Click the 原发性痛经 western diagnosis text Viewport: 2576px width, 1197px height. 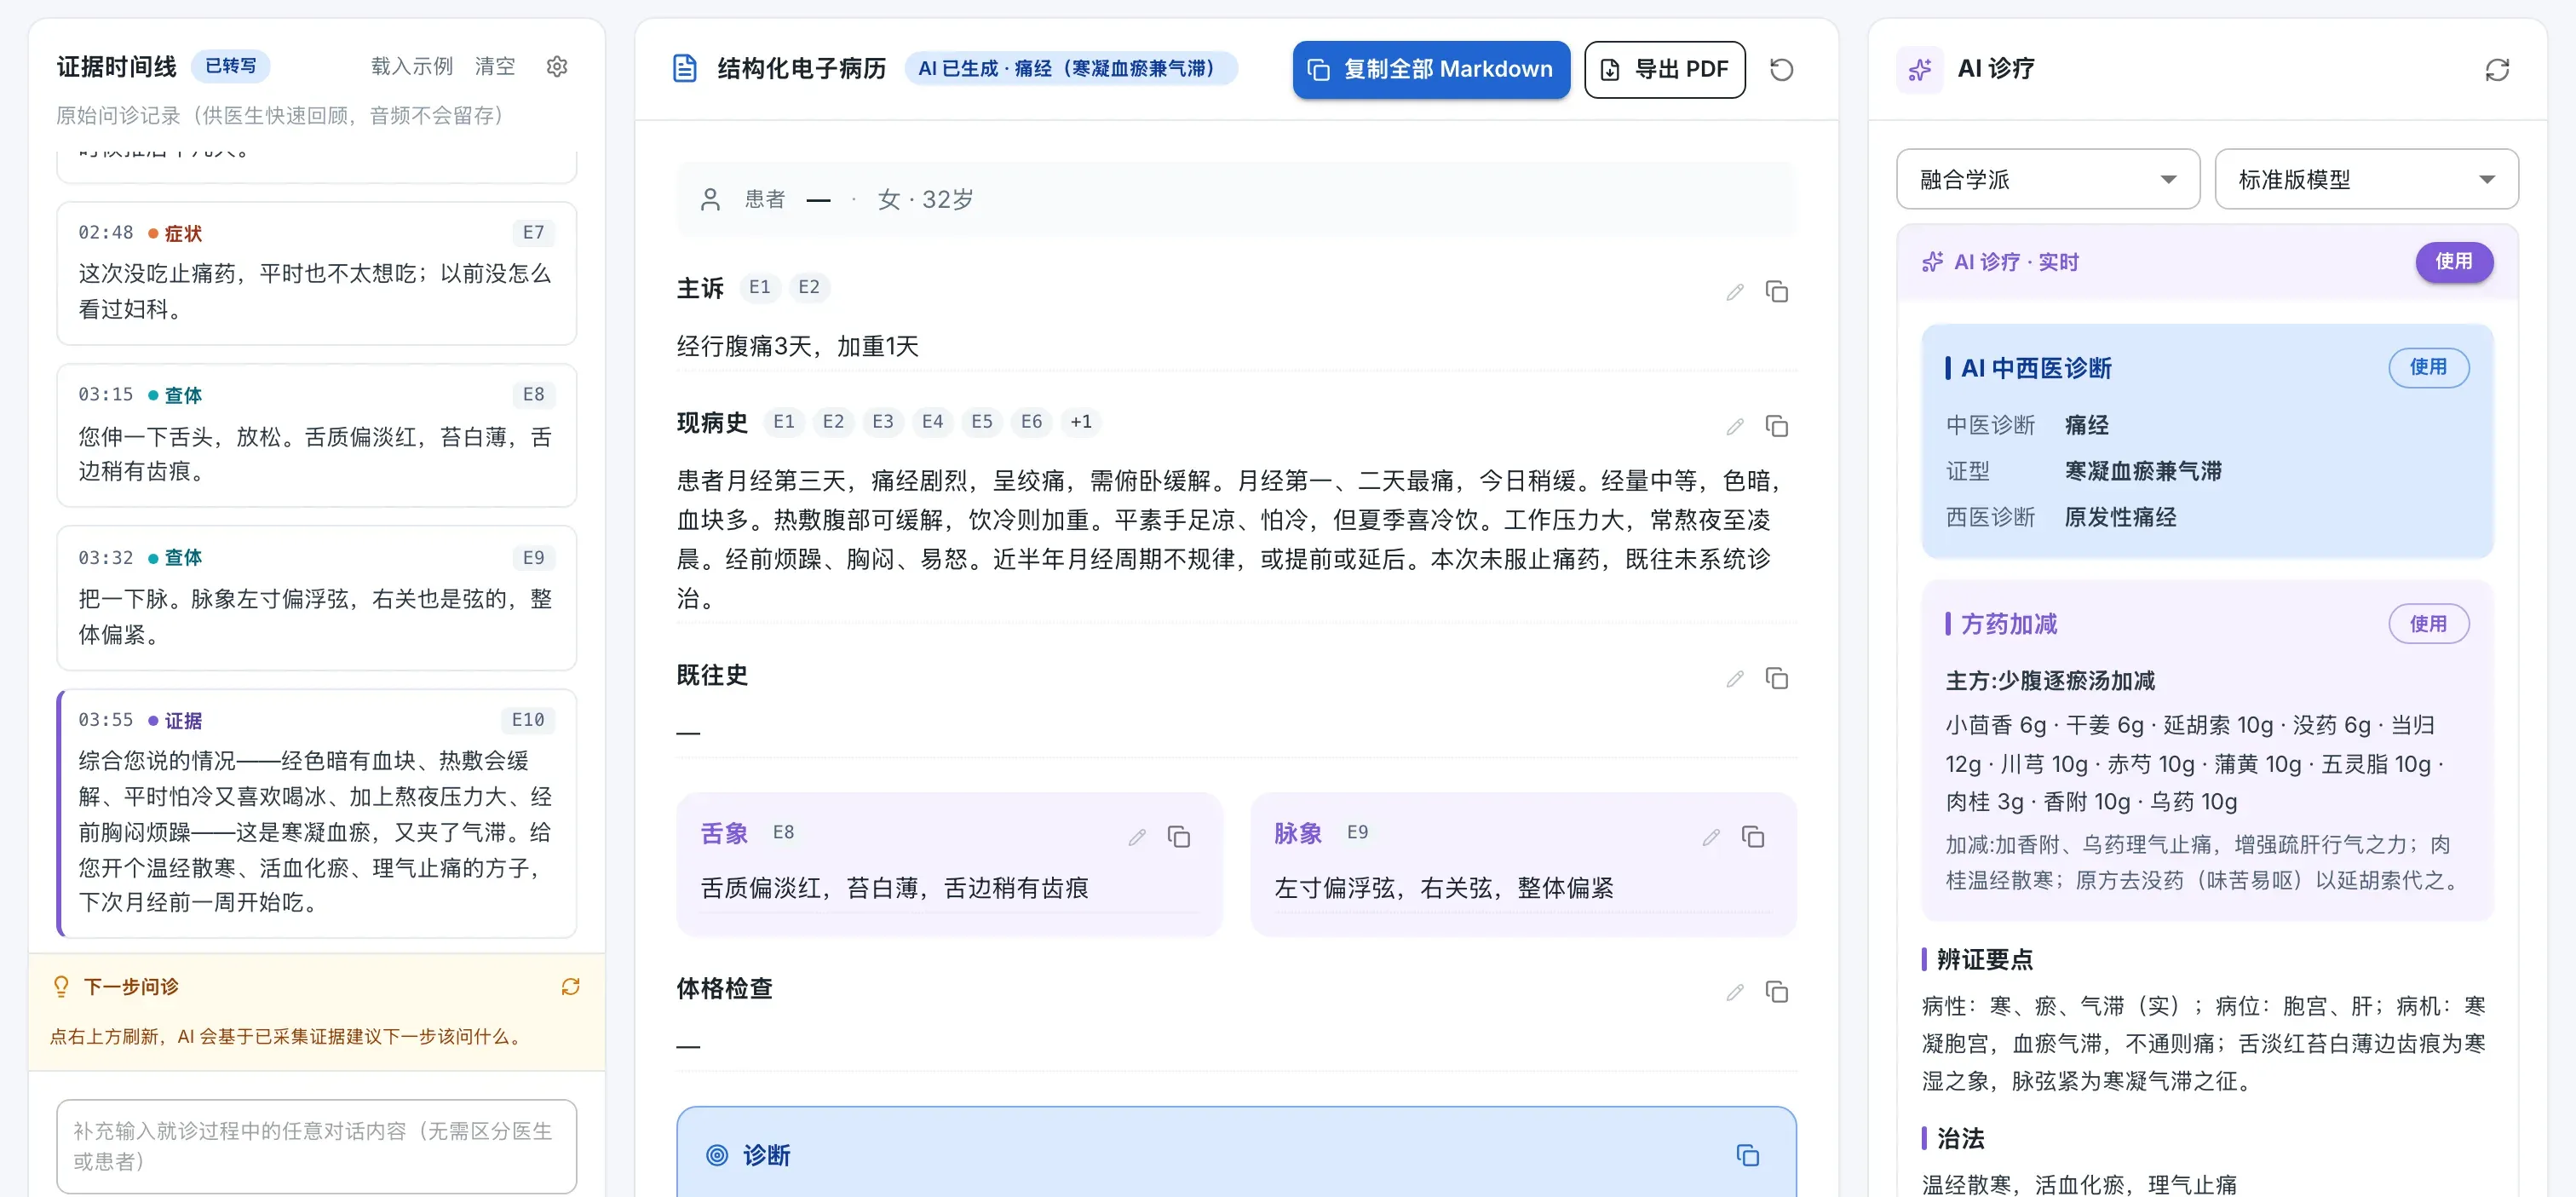[2120, 517]
